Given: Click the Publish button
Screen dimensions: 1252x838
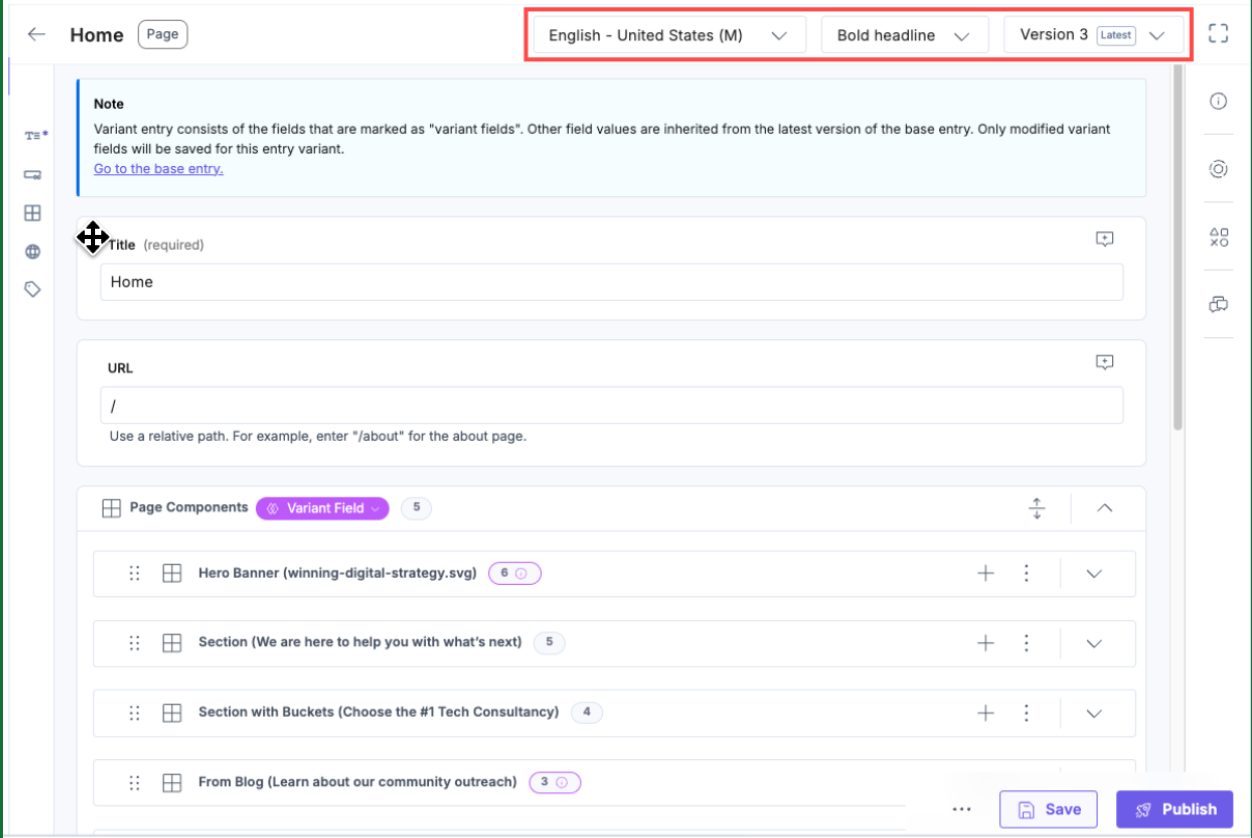Looking at the screenshot, I should point(1175,809).
